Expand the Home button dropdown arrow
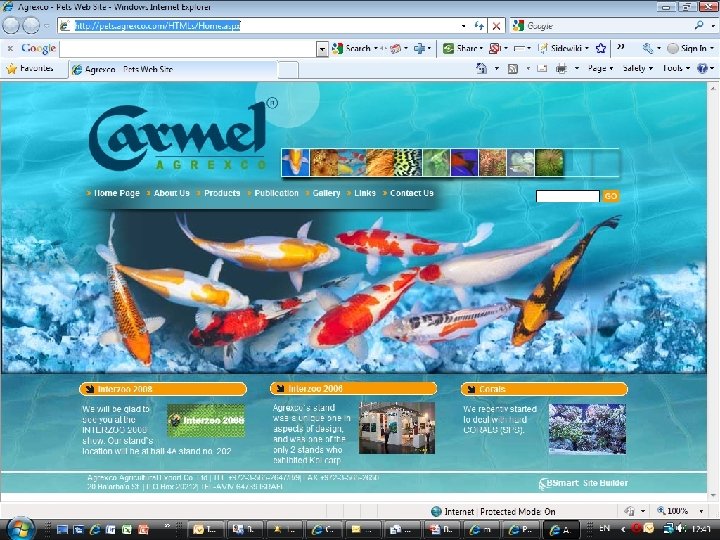The width and height of the screenshot is (720, 540). 496,69
